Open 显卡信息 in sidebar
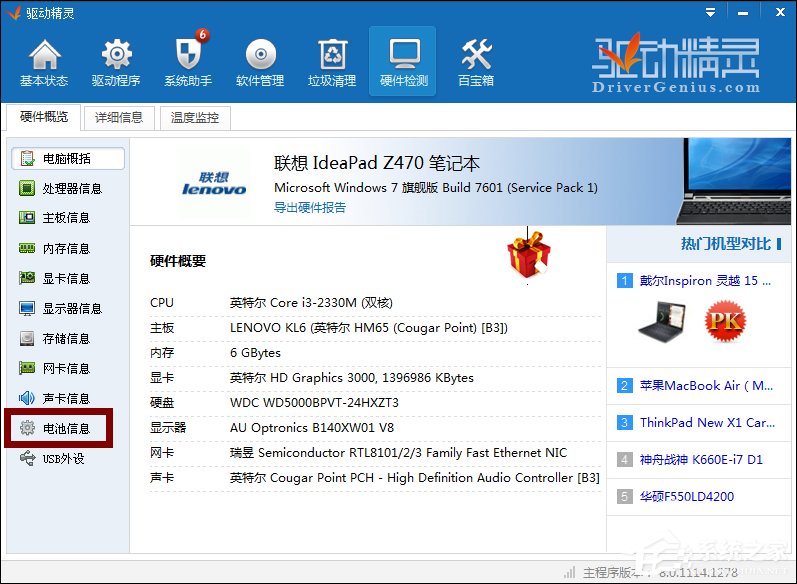This screenshot has height=584, width=797. pyautogui.click(x=66, y=278)
